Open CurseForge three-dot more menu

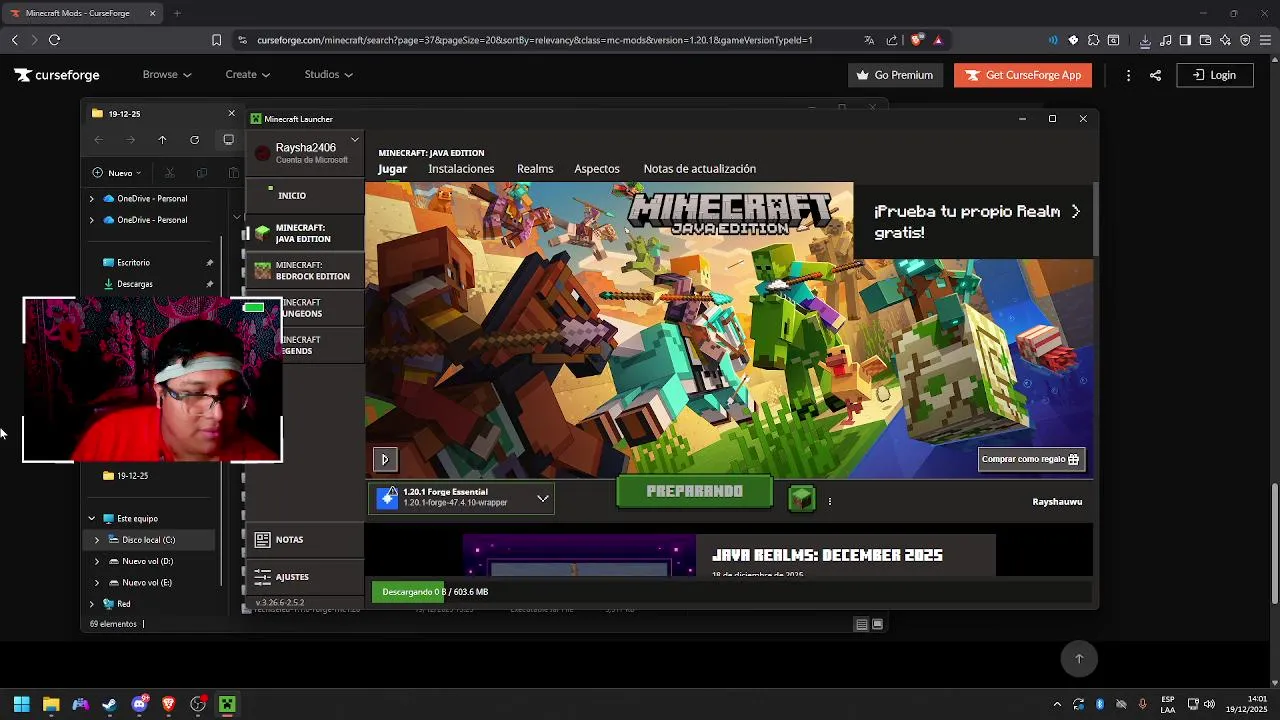click(x=1128, y=75)
